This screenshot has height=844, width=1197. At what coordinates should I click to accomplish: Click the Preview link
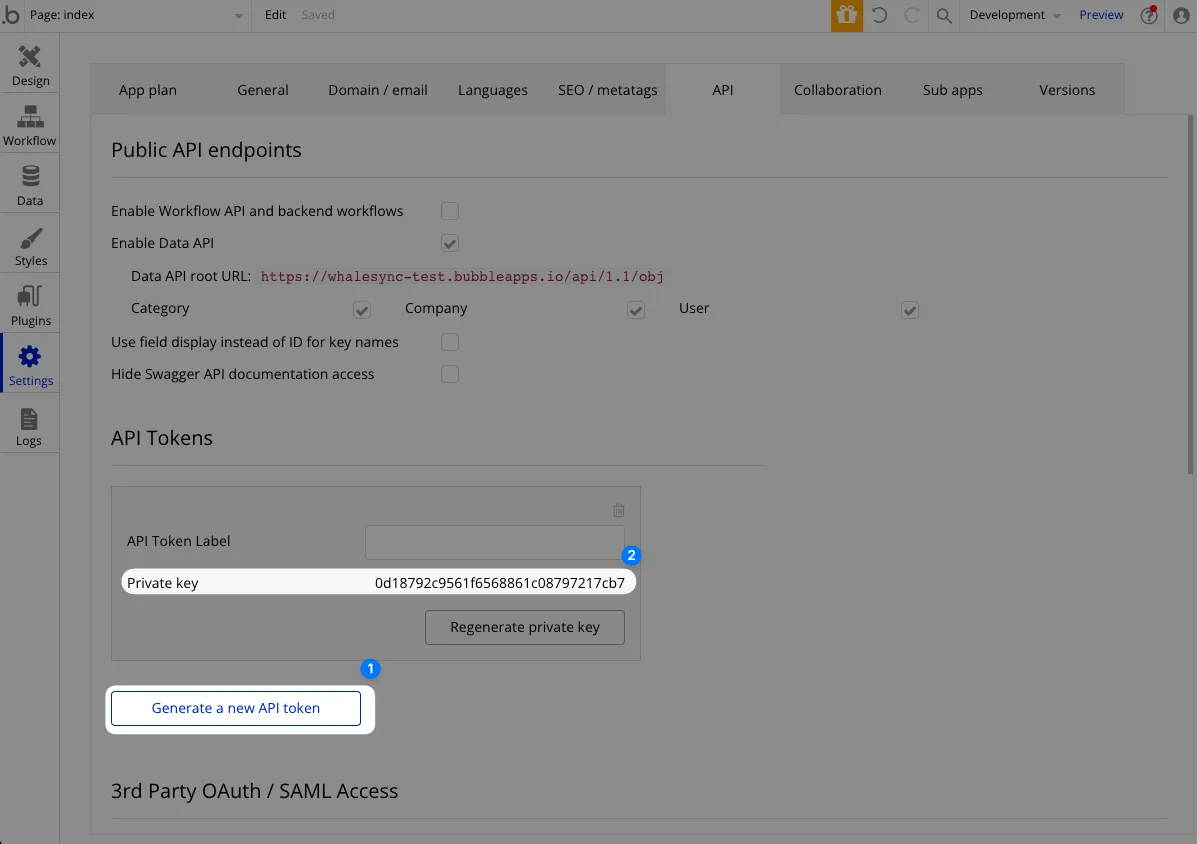tap(1101, 14)
